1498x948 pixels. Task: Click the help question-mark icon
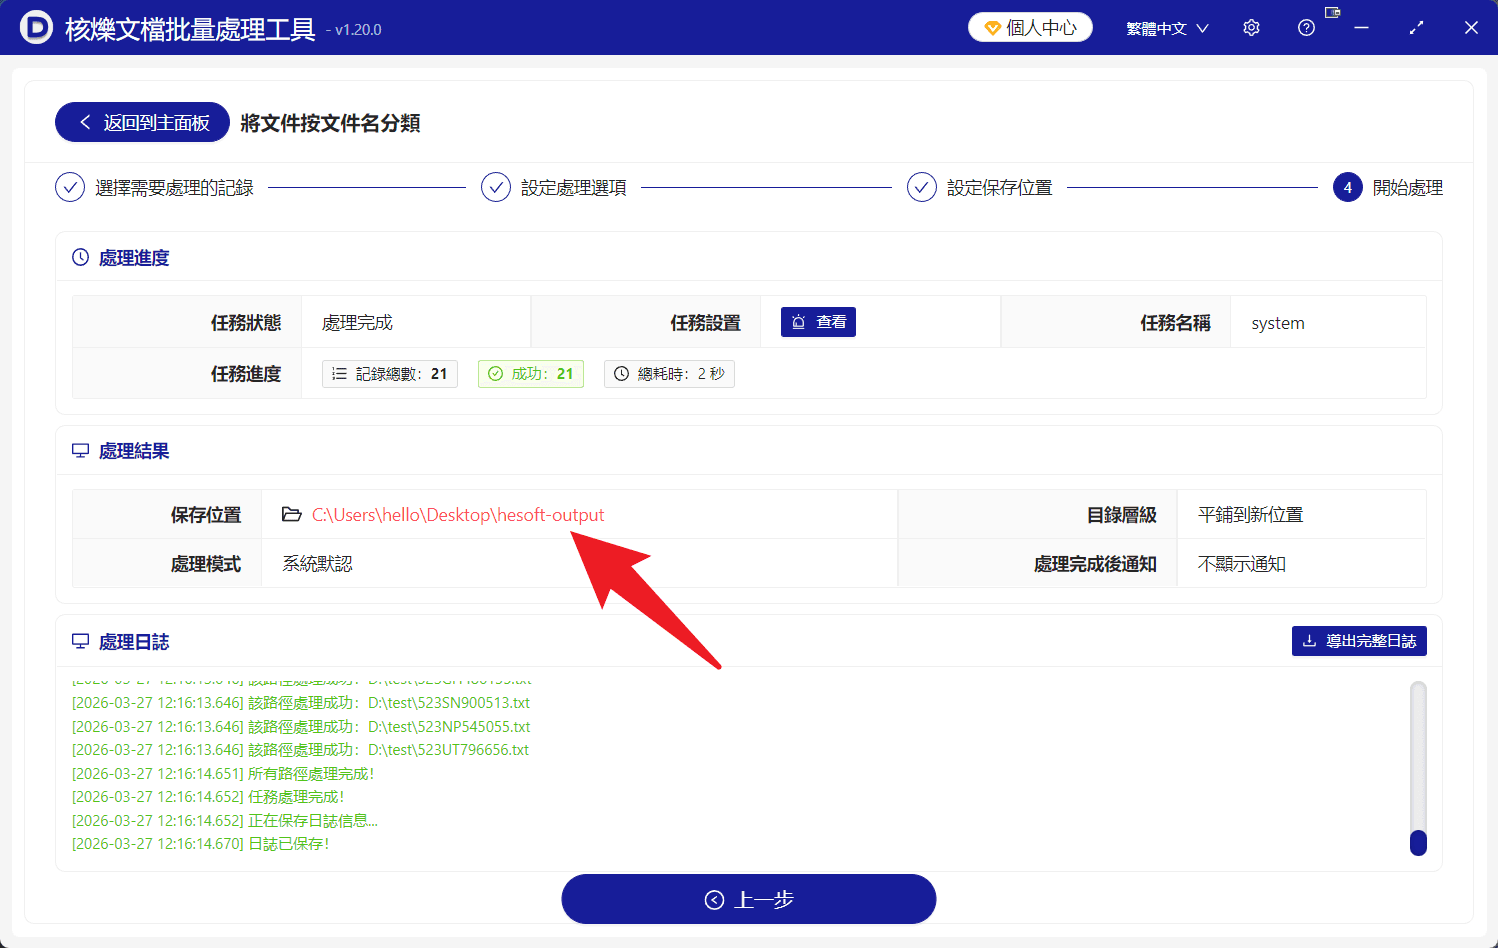(x=1306, y=27)
